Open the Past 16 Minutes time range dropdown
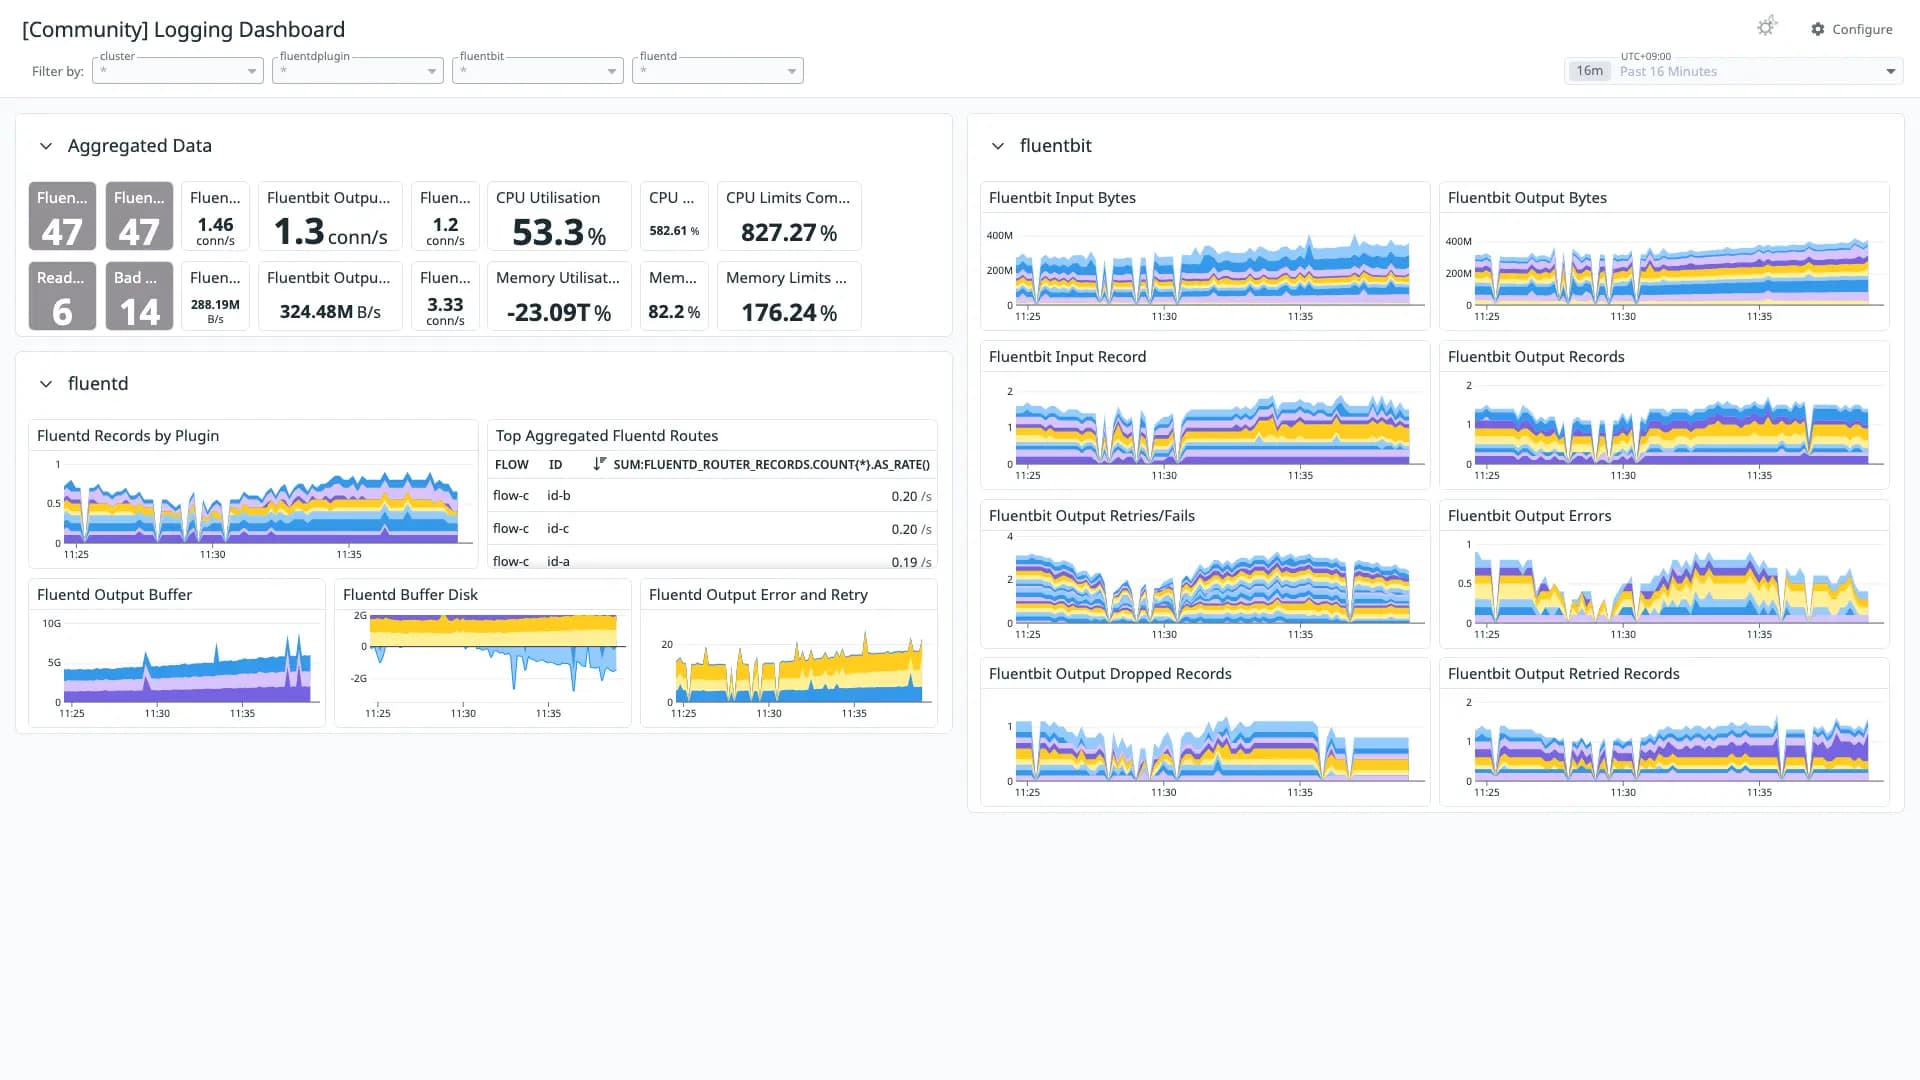Image resolution: width=1920 pixels, height=1080 pixels. 1734,71
